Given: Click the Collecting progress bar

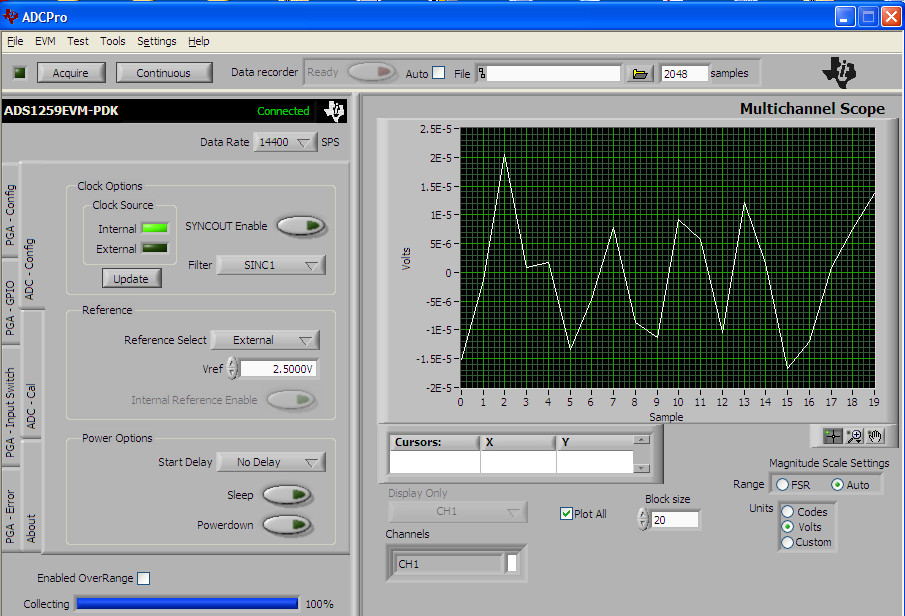Looking at the screenshot, I should 187,604.
